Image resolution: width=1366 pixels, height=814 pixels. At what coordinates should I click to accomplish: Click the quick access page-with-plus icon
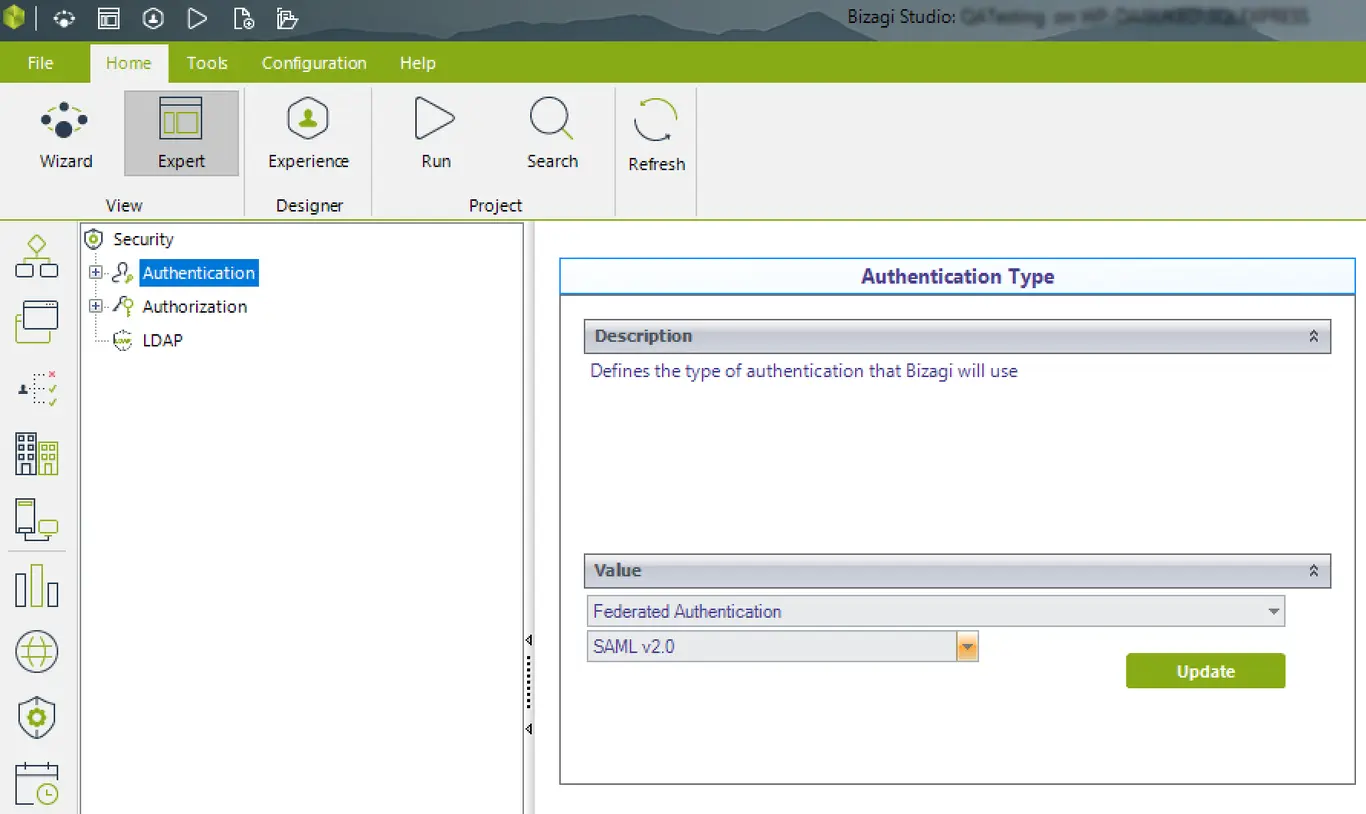pos(243,19)
